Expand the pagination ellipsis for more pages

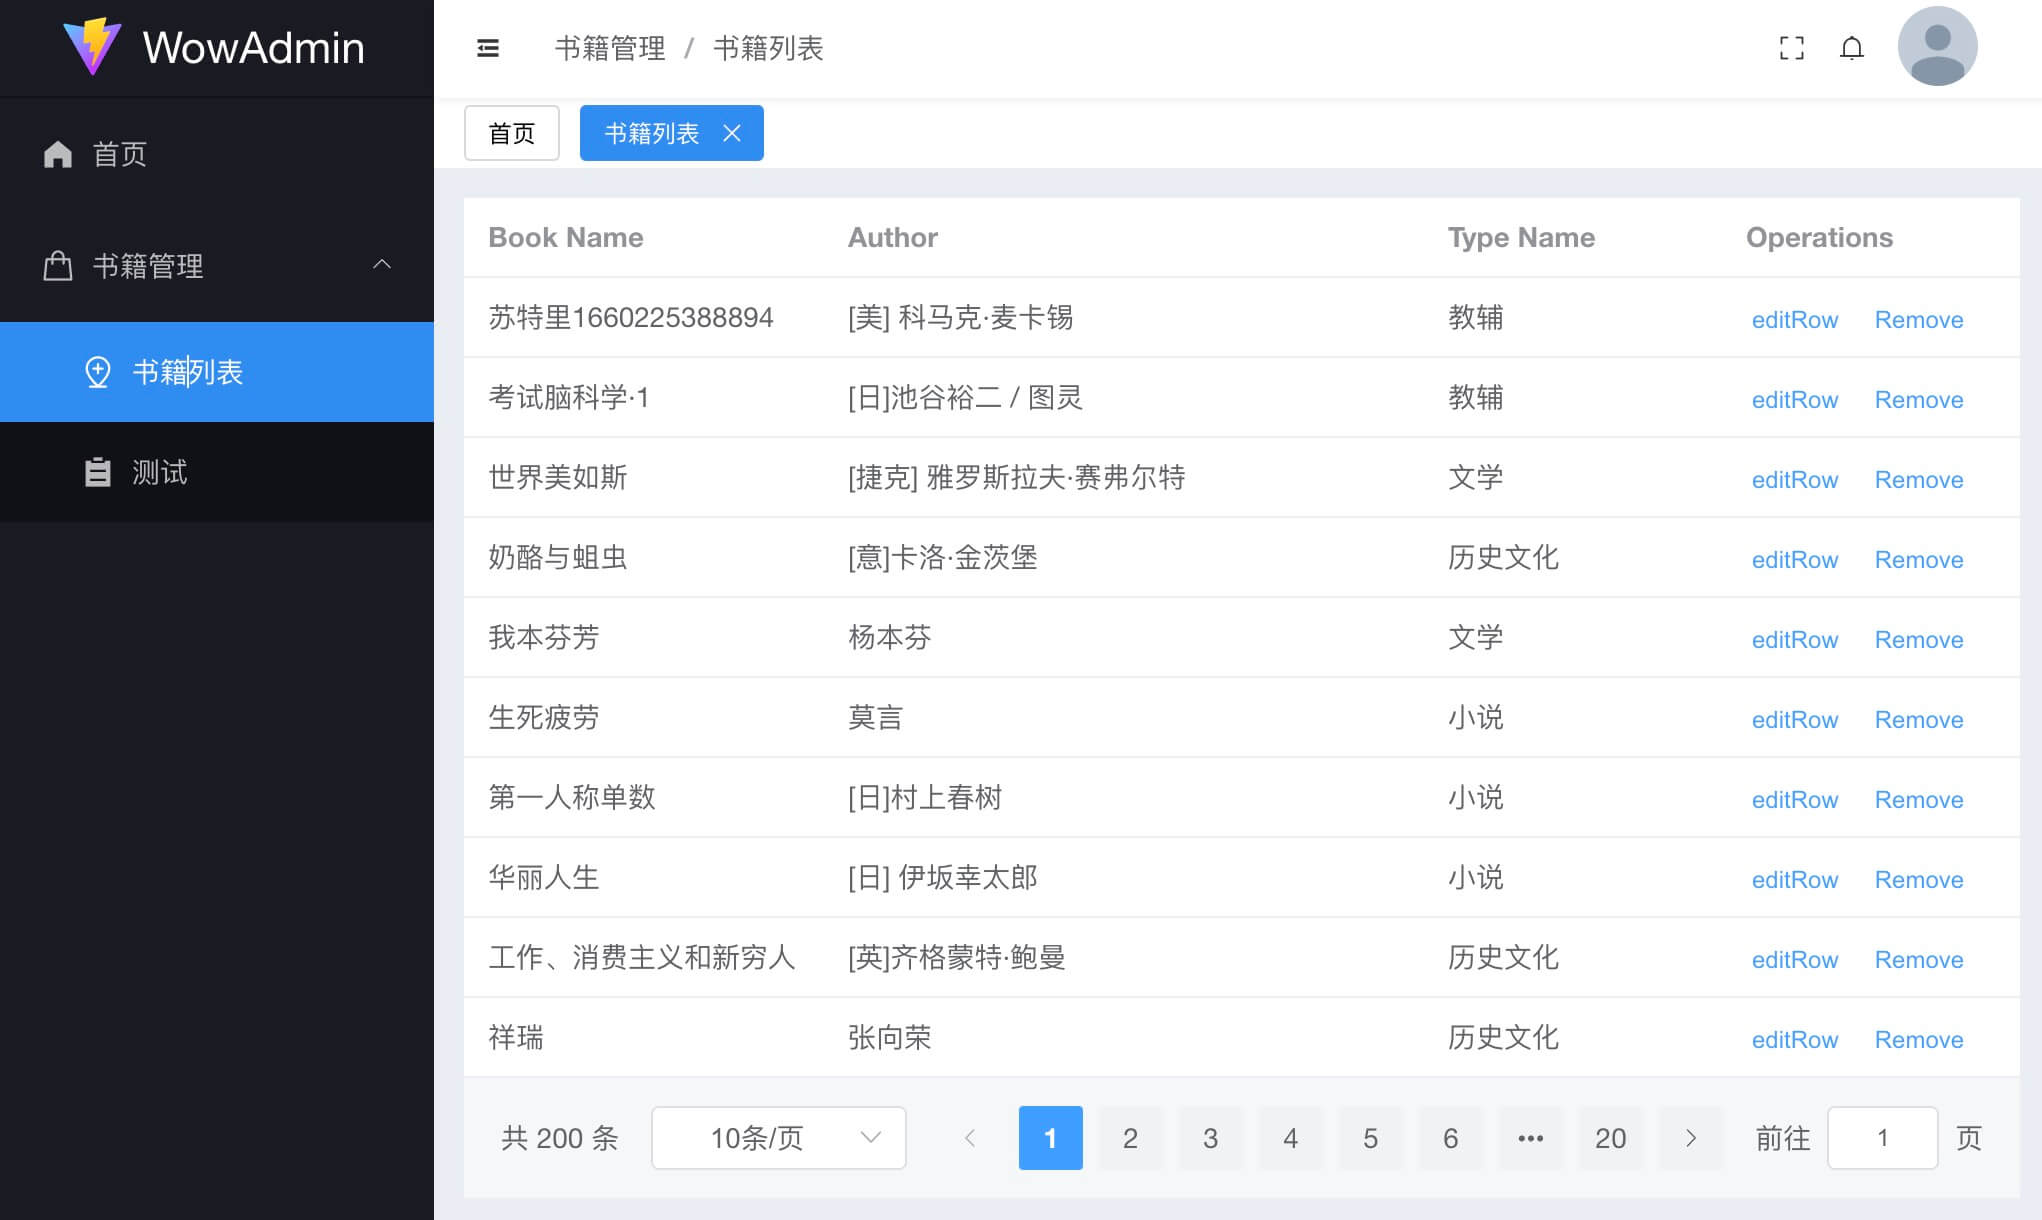(1530, 1138)
